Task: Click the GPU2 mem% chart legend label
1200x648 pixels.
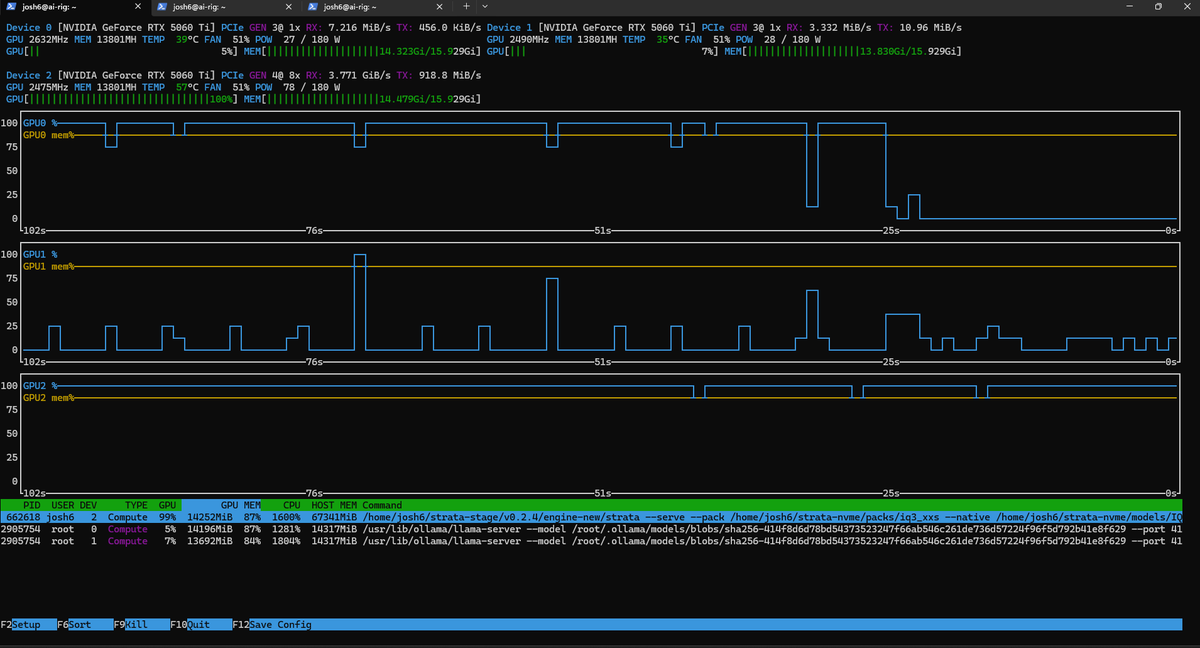Action: [x=48, y=397]
